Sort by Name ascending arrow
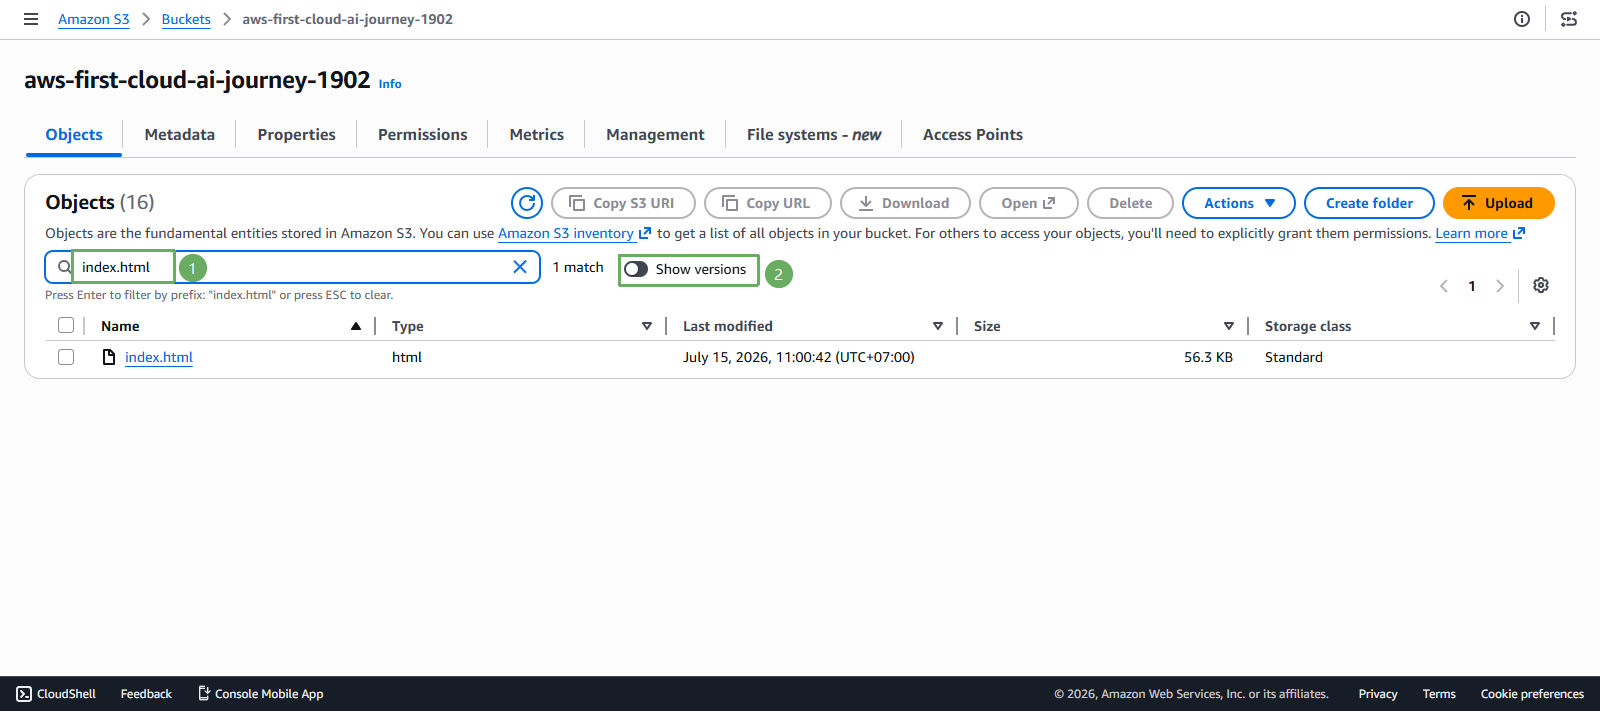Screen dimensions: 1600x711 pos(356,326)
